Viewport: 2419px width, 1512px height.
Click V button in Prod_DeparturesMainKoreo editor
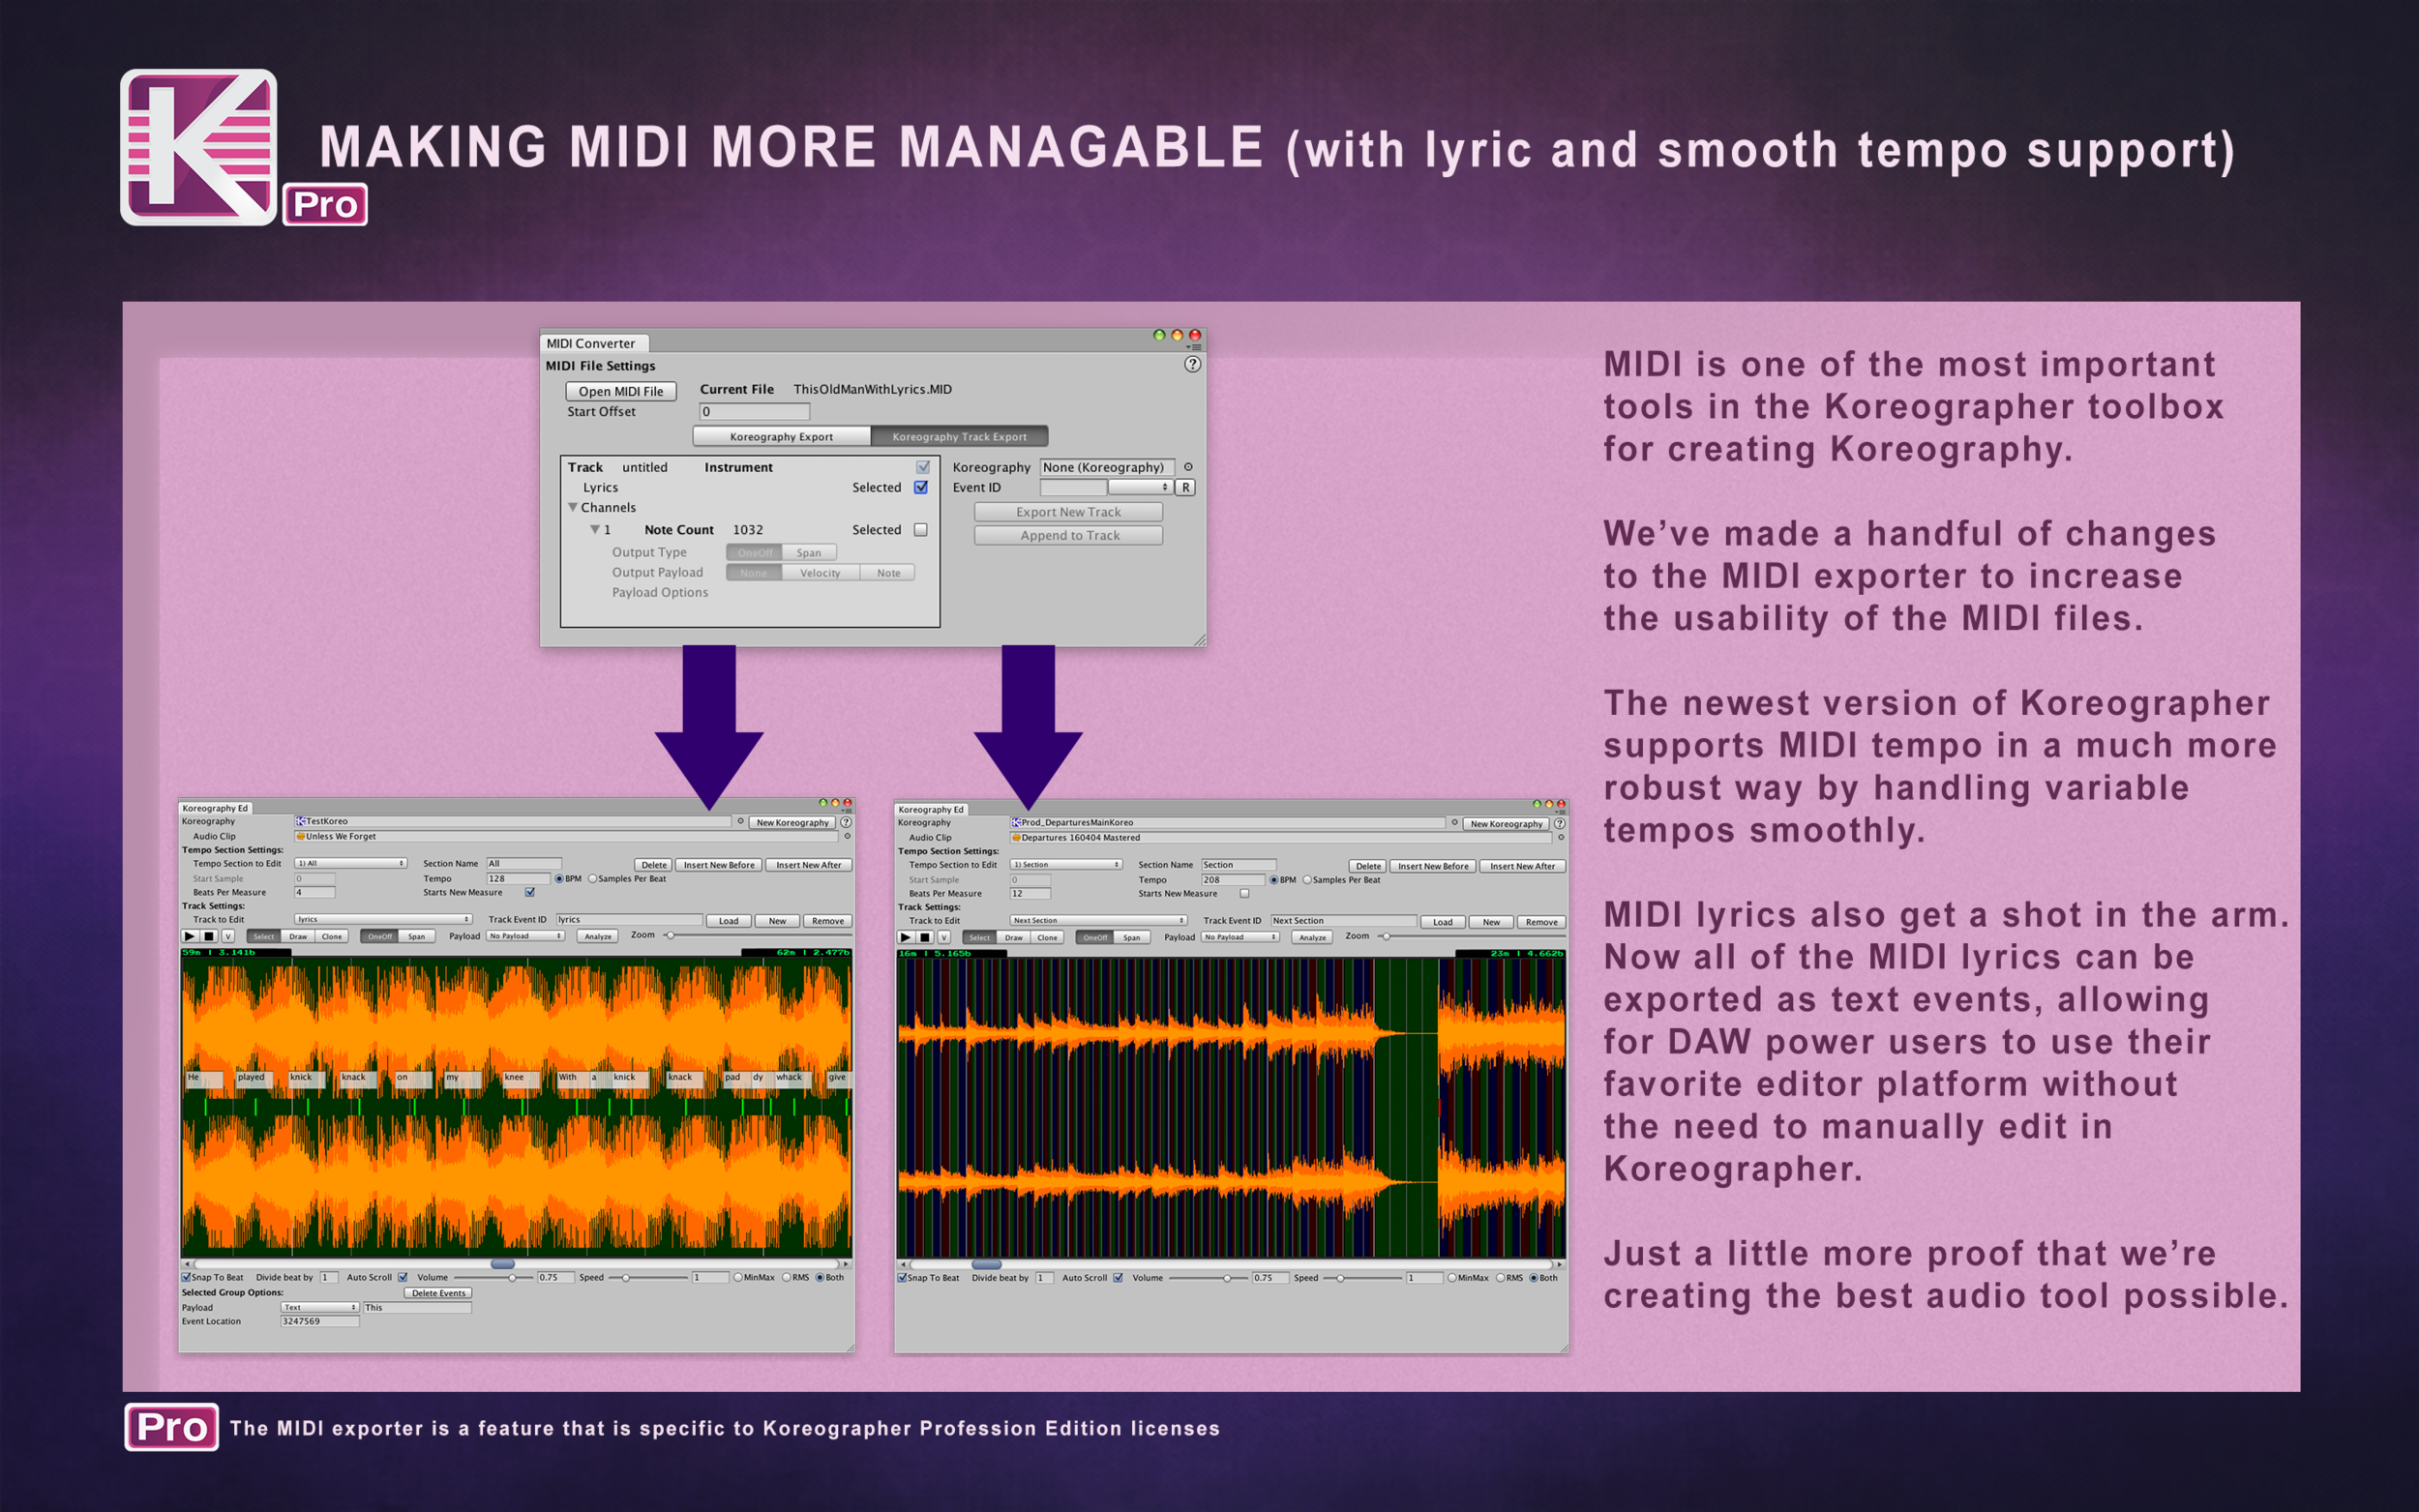[x=944, y=937]
